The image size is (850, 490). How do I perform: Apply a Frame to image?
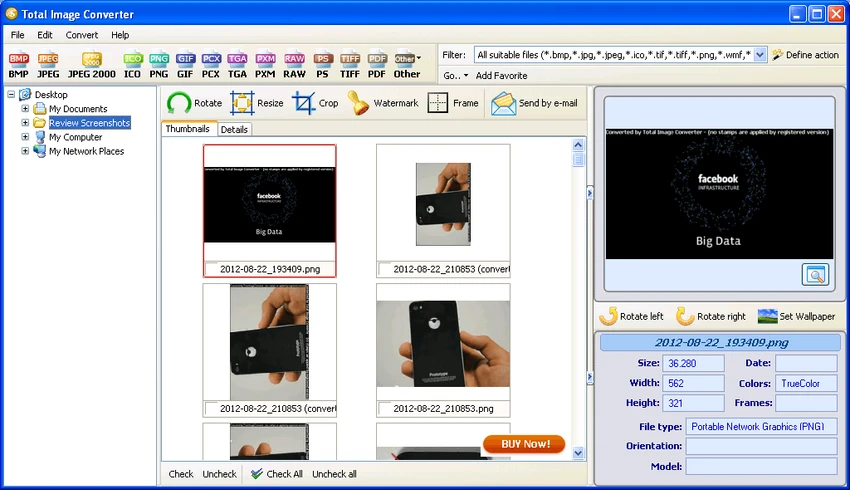pyautogui.click(x=453, y=103)
